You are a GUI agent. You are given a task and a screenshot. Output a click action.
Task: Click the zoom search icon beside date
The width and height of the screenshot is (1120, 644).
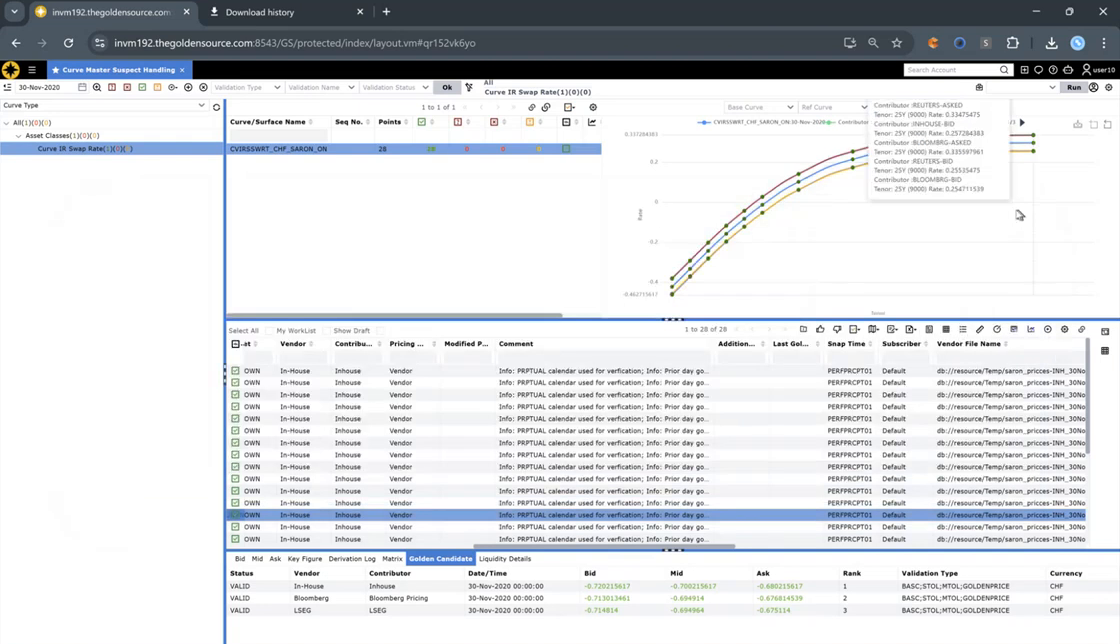point(97,87)
